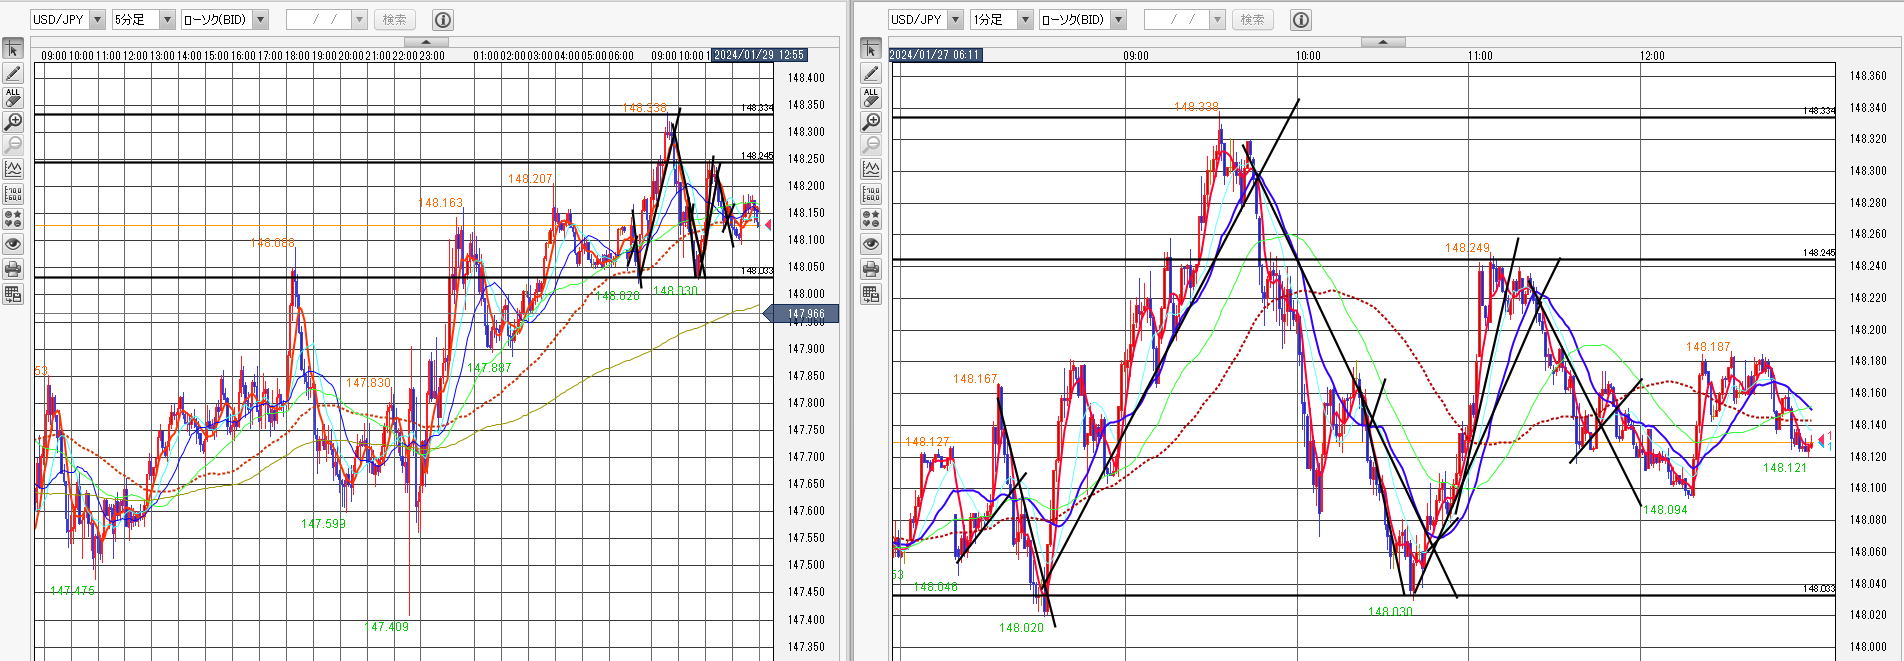The height and width of the screenshot is (661, 1904).
Task: Select the pencil draw tool in left chart
Action: 13,73
